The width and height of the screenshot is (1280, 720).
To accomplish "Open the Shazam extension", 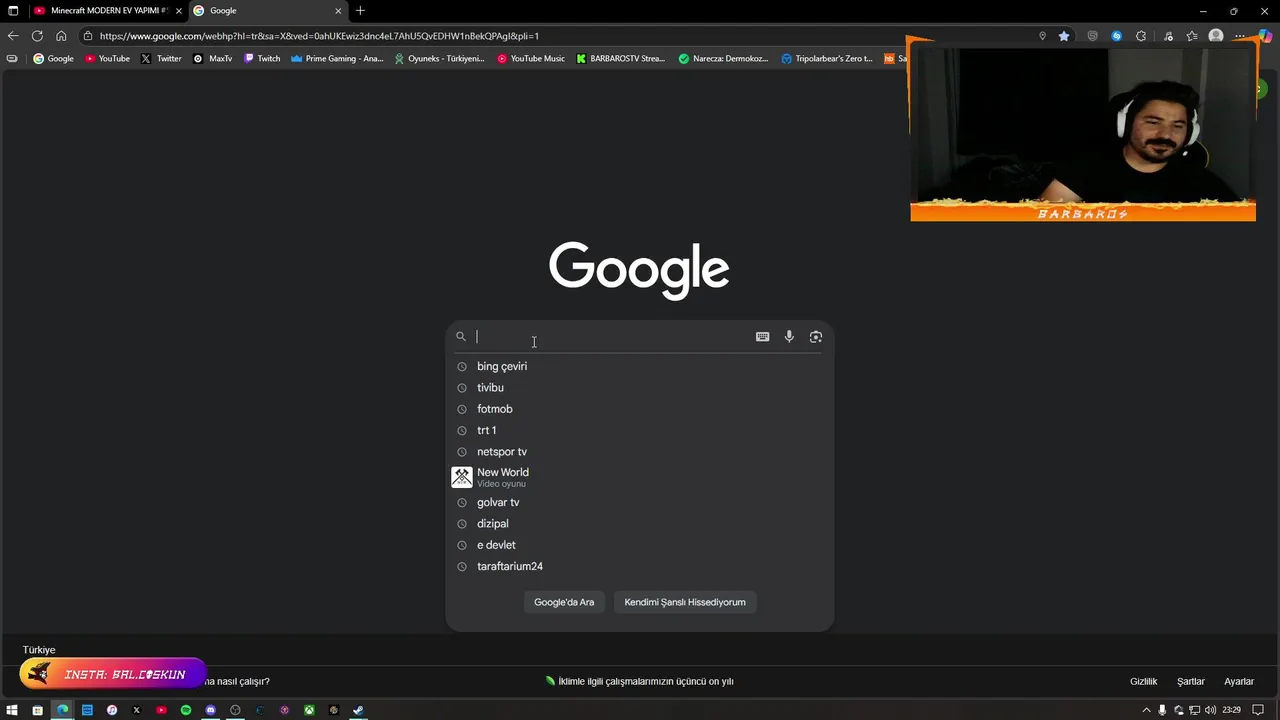I will (x=1117, y=36).
